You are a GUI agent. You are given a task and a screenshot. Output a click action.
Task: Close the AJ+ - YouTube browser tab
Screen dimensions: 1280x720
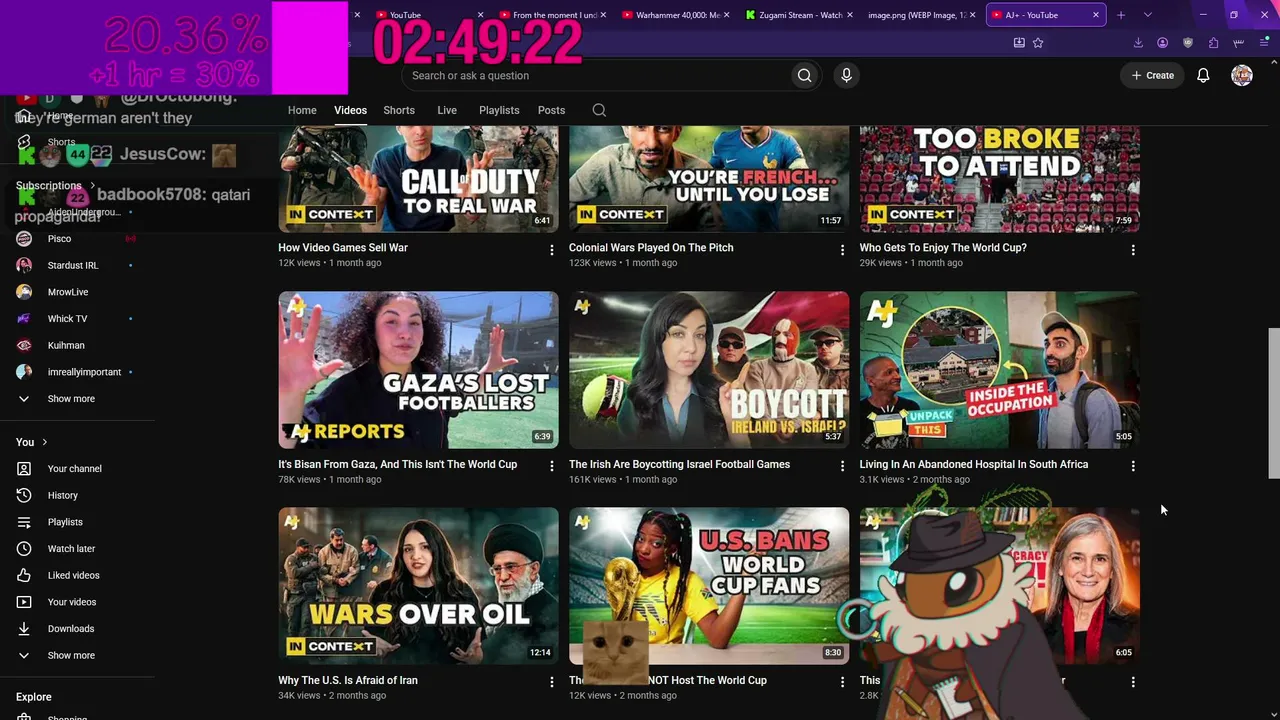pos(1096,15)
